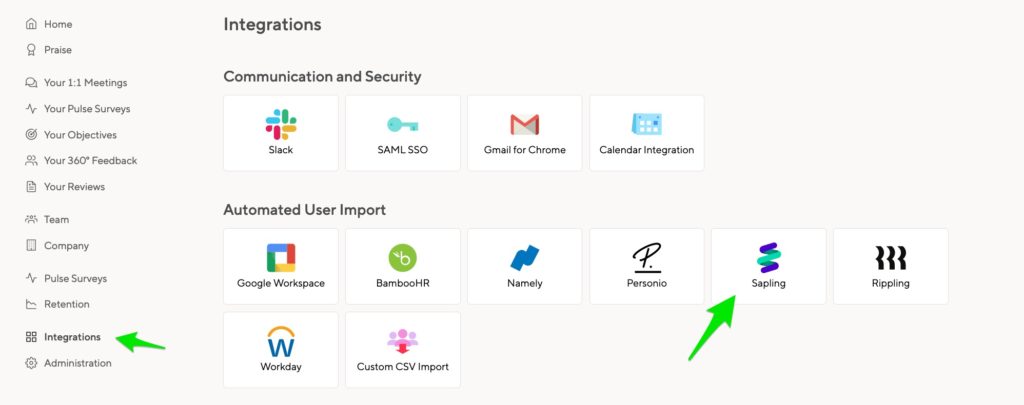Choose the Rippling integration
Image resolution: width=1024 pixels, height=405 pixels.
click(891, 267)
